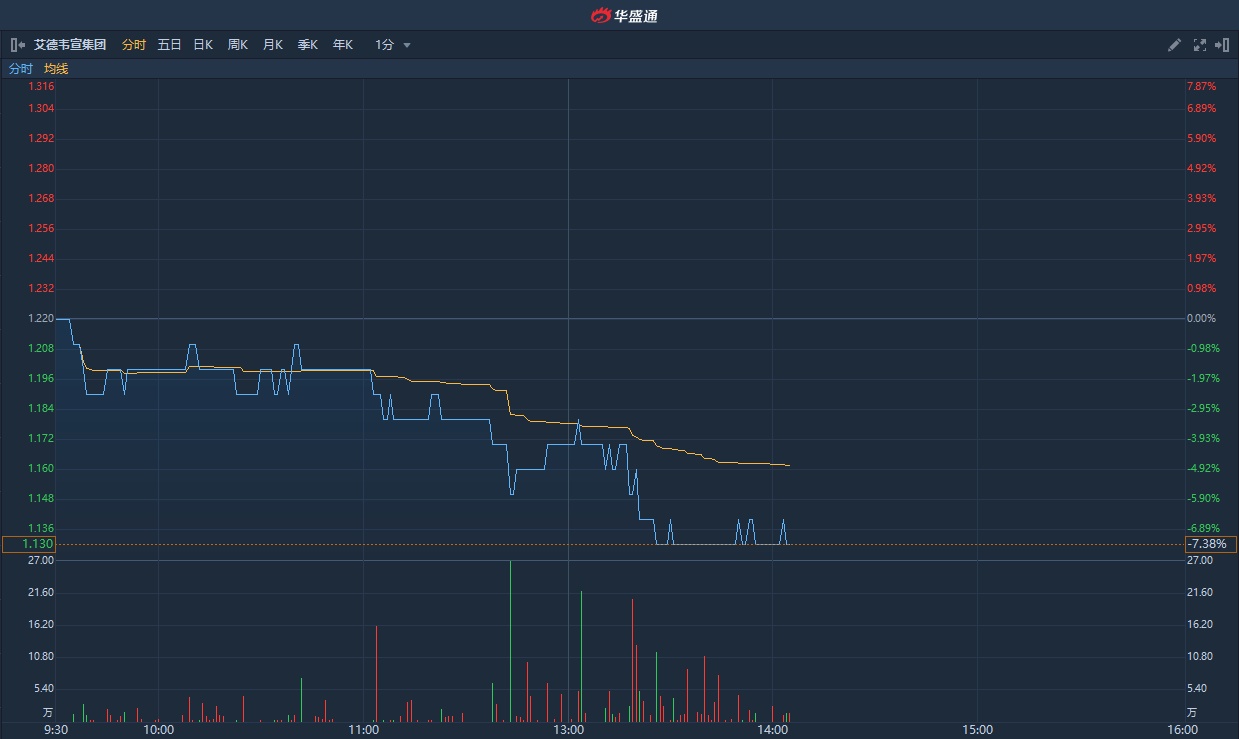This screenshot has width=1239, height=739.
Task: Toggle the 分时 line legend
Action: pos(21,69)
